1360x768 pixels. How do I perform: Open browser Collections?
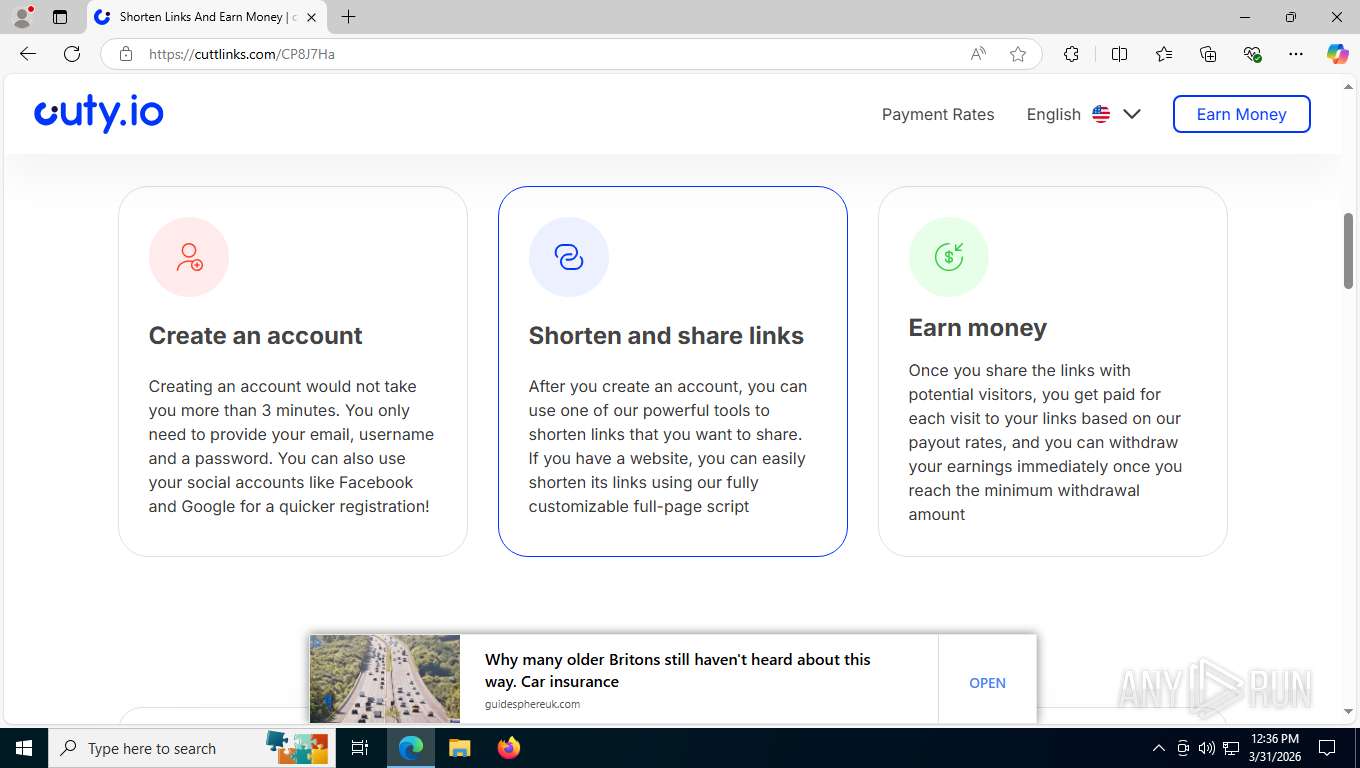coord(1208,54)
